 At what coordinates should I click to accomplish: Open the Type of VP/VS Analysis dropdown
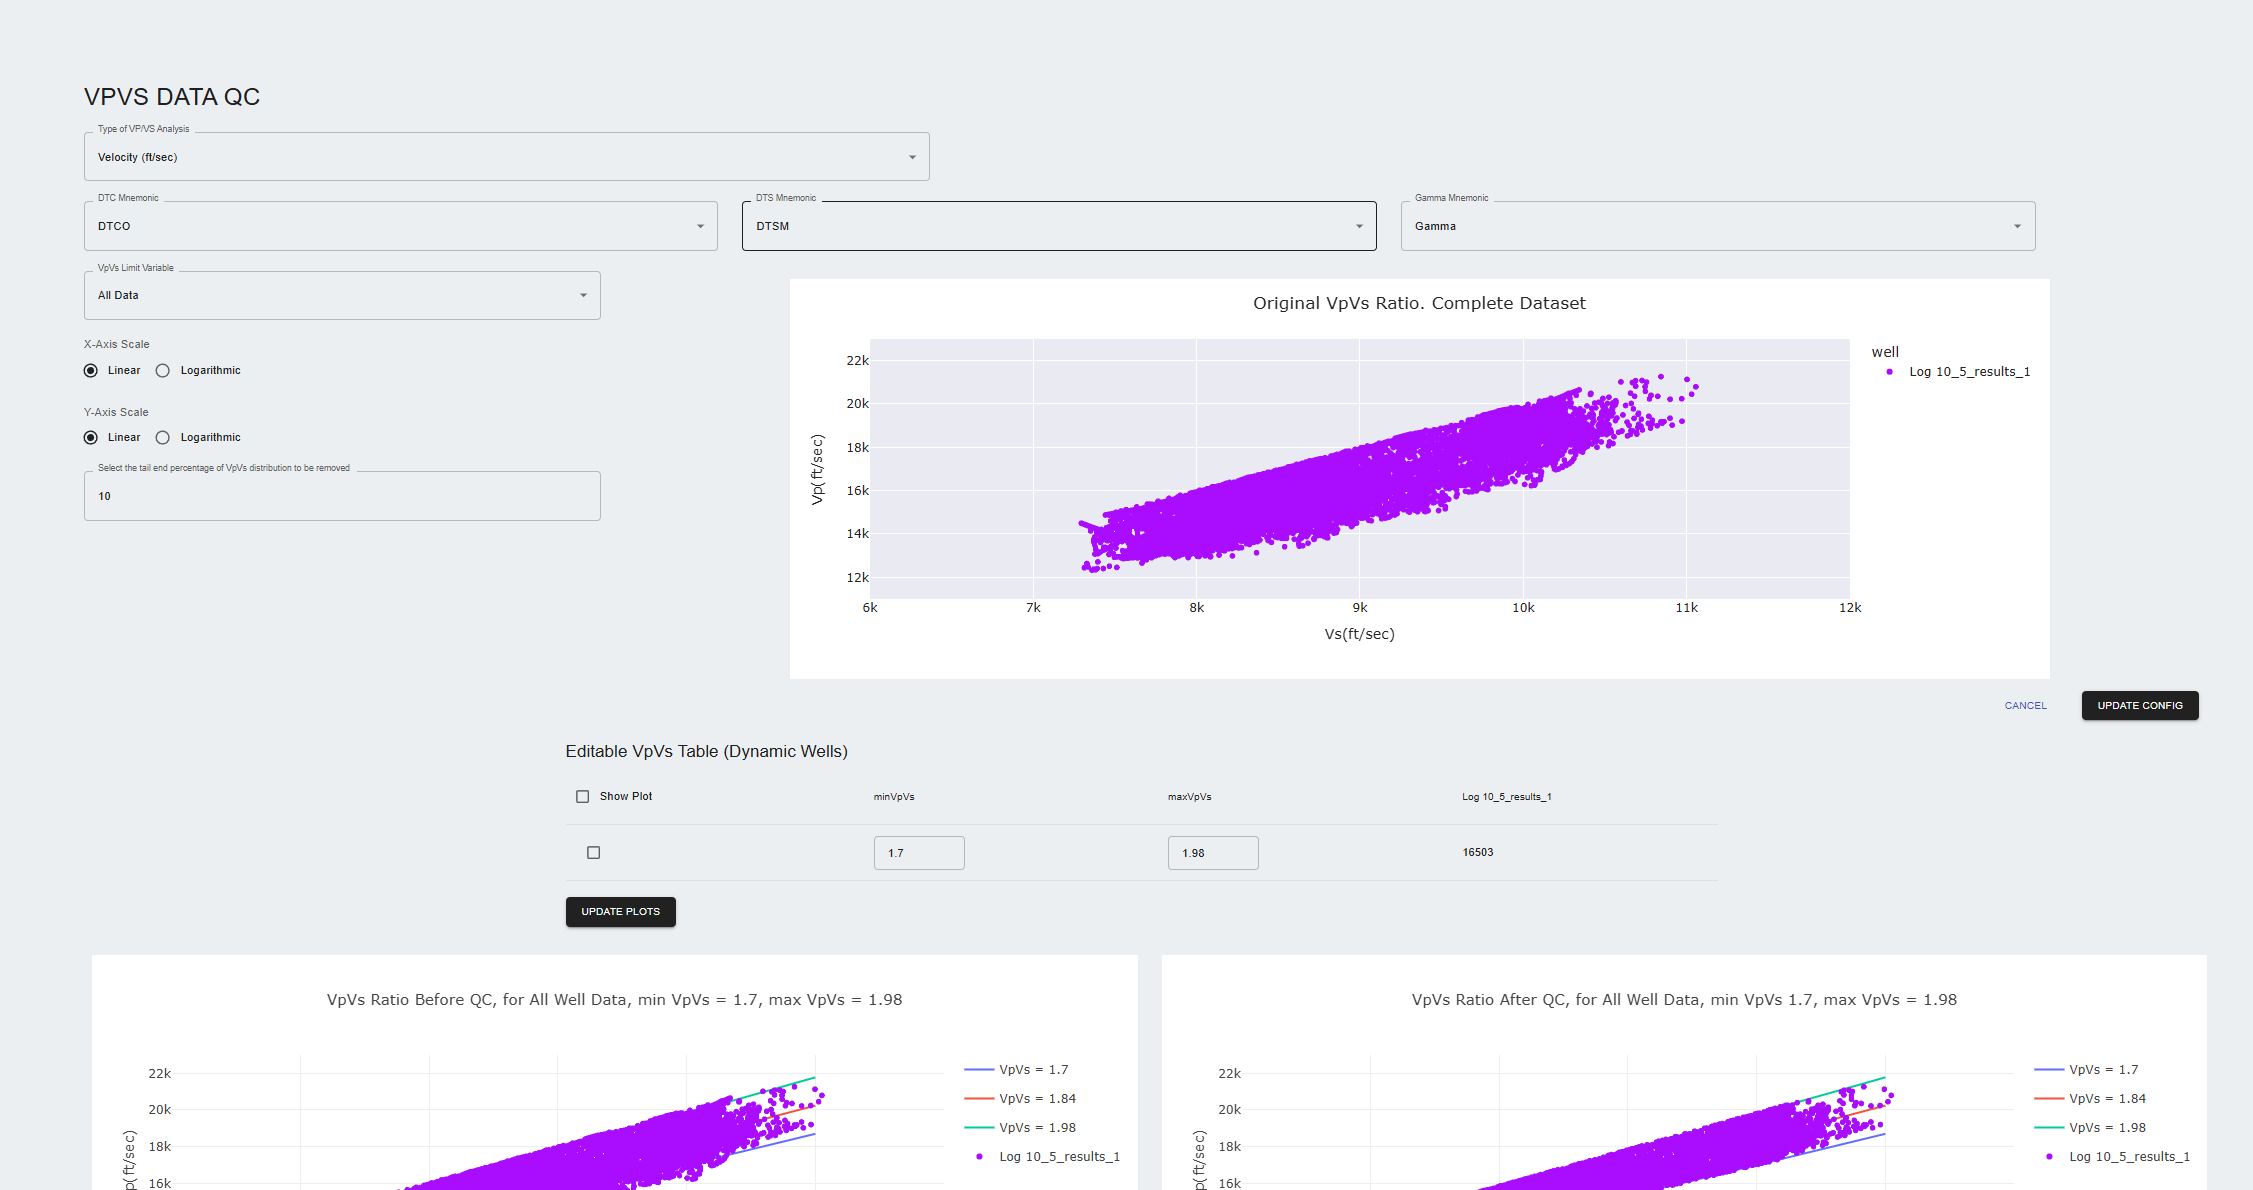506,157
